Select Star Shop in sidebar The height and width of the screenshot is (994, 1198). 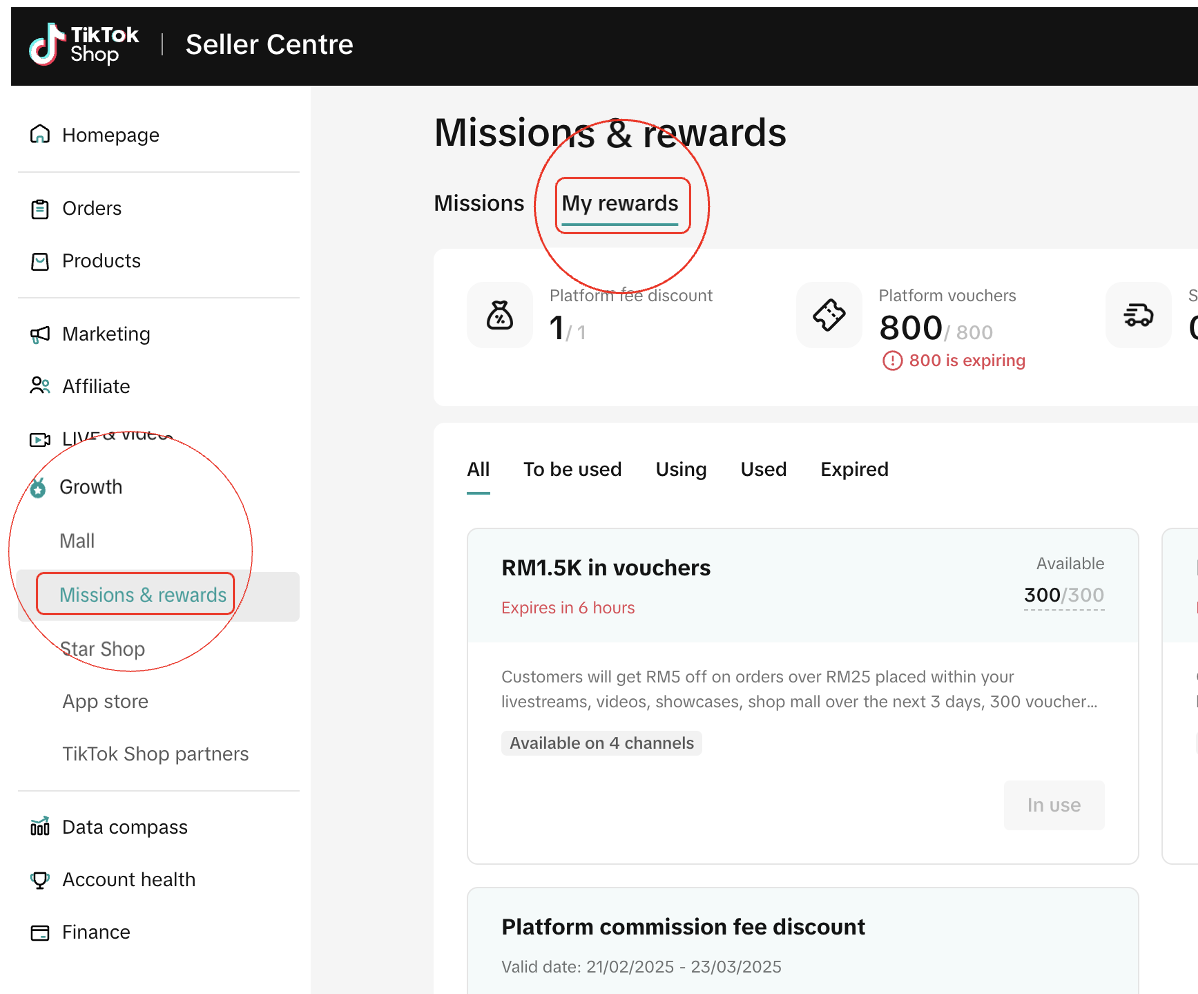[x=103, y=649]
